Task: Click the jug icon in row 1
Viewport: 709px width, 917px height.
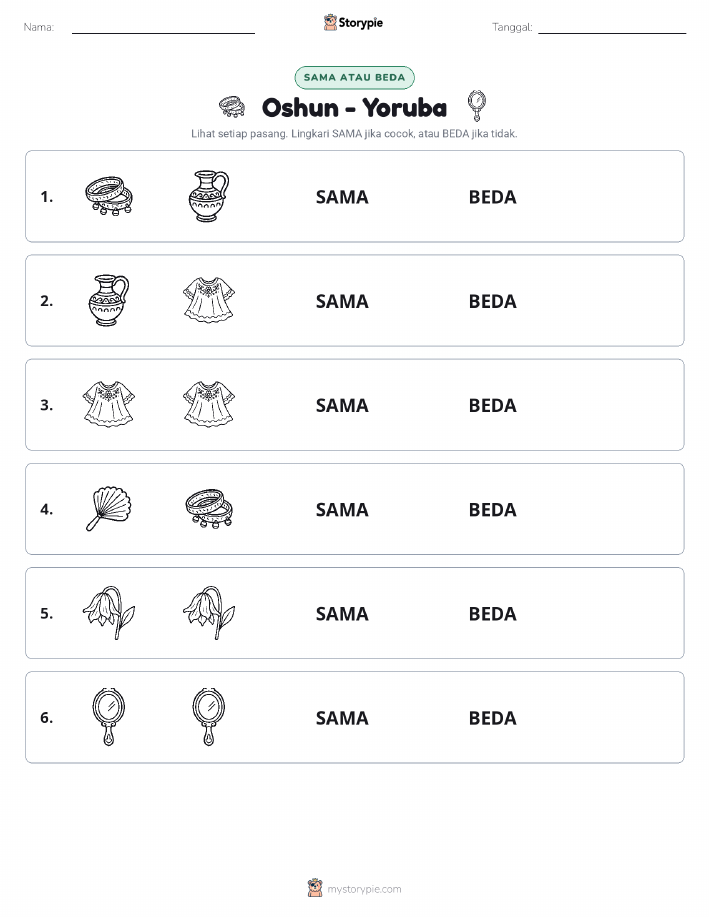Action: [x=209, y=196]
